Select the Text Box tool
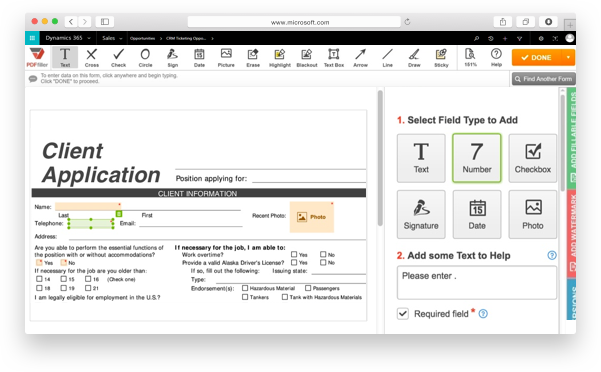 334,57
